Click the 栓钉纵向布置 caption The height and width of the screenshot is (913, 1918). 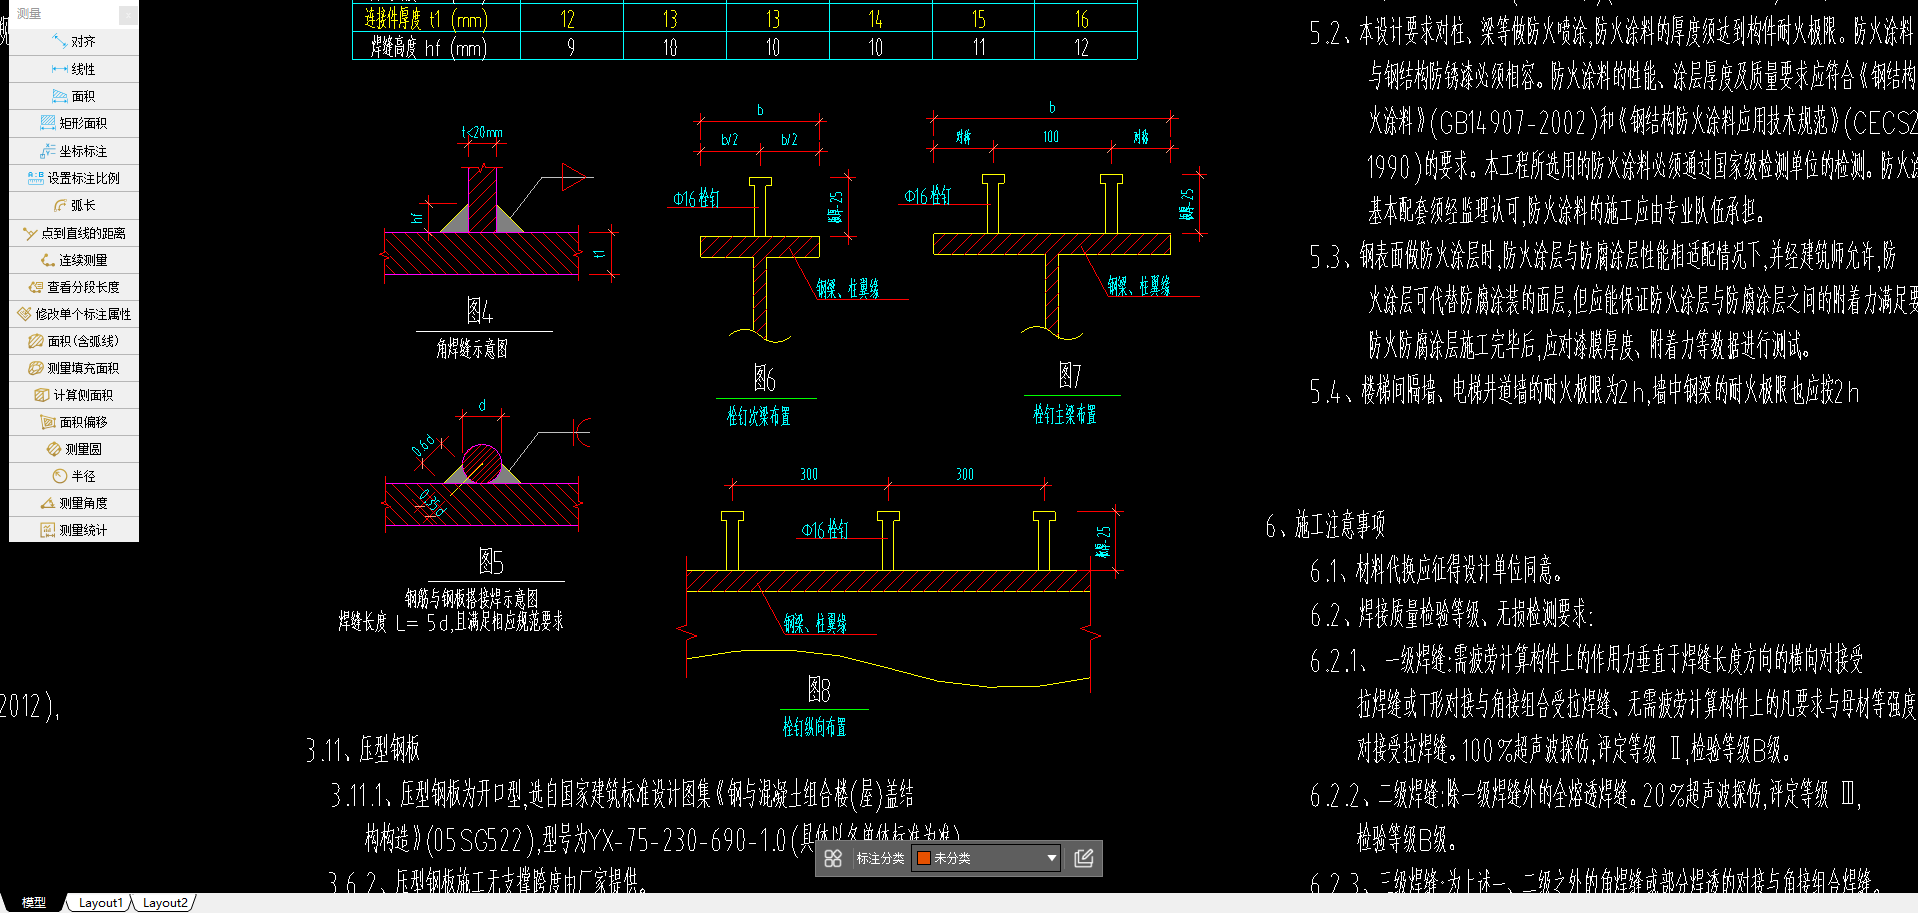click(814, 727)
